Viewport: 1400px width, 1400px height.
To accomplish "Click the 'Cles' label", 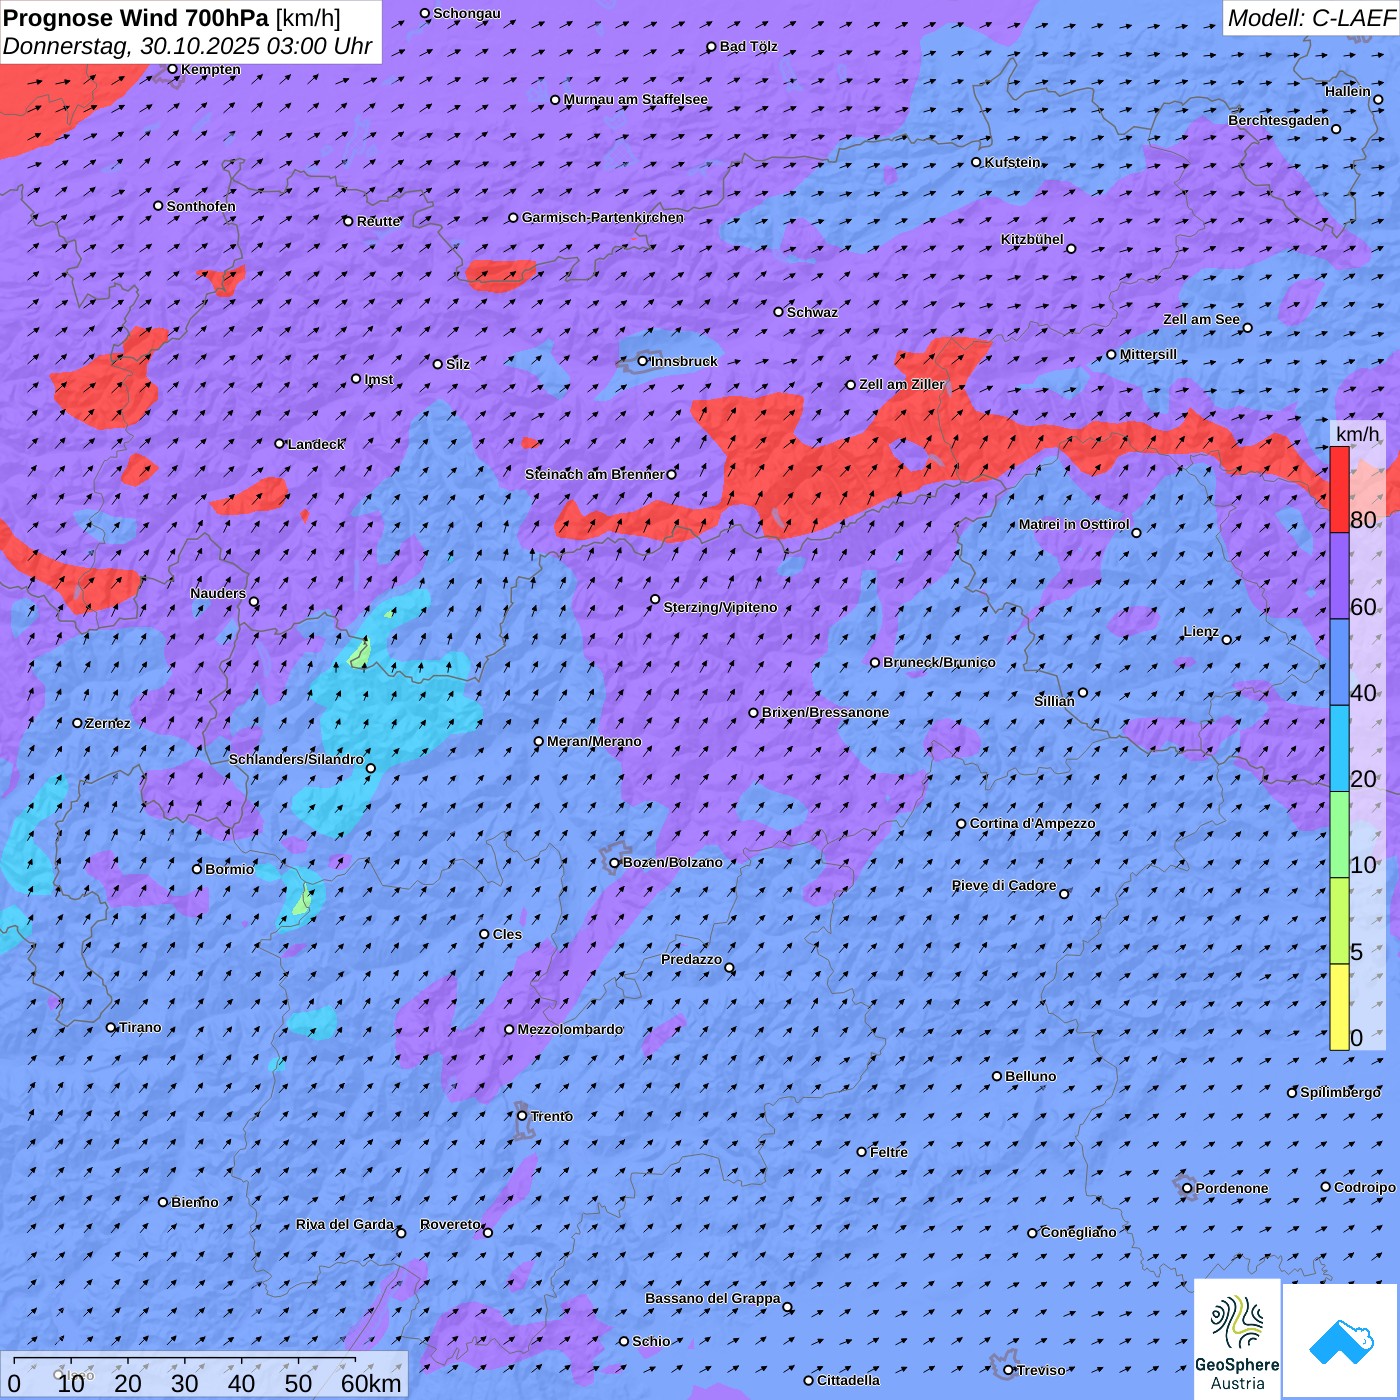I will [507, 934].
